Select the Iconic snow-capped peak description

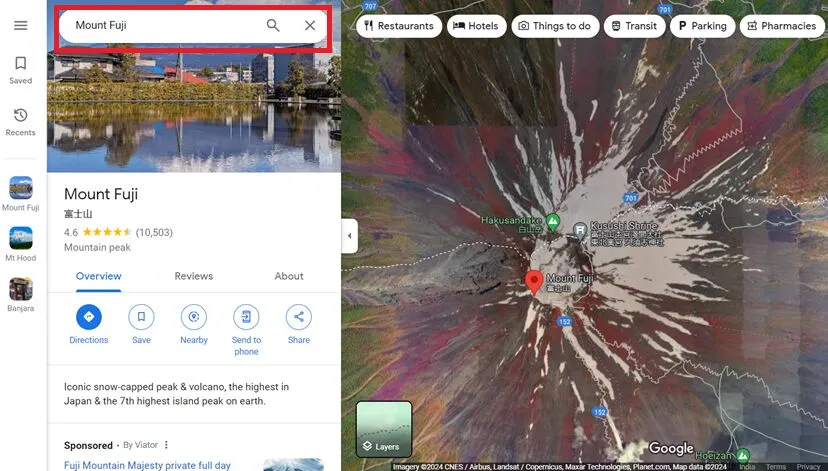click(176, 394)
